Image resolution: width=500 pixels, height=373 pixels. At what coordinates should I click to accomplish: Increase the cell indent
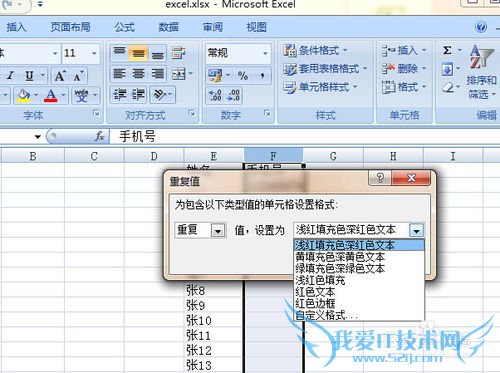tap(138, 95)
